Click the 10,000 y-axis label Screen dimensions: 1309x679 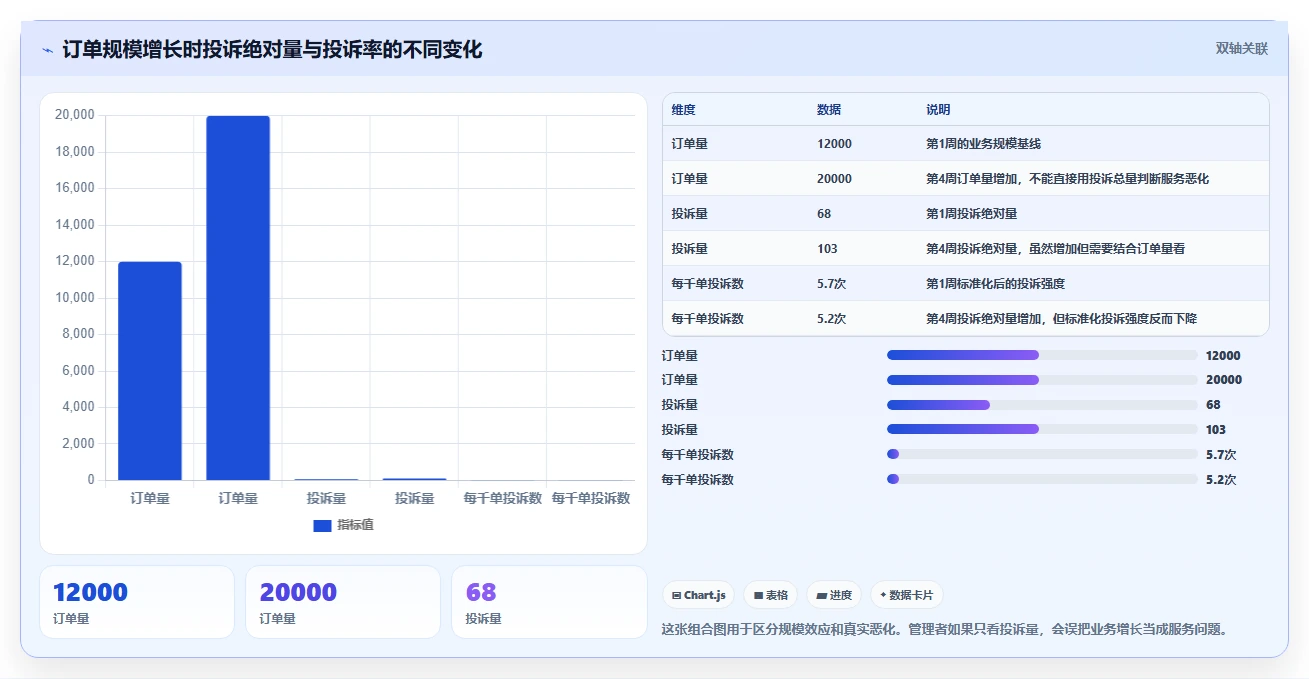[x=75, y=298]
